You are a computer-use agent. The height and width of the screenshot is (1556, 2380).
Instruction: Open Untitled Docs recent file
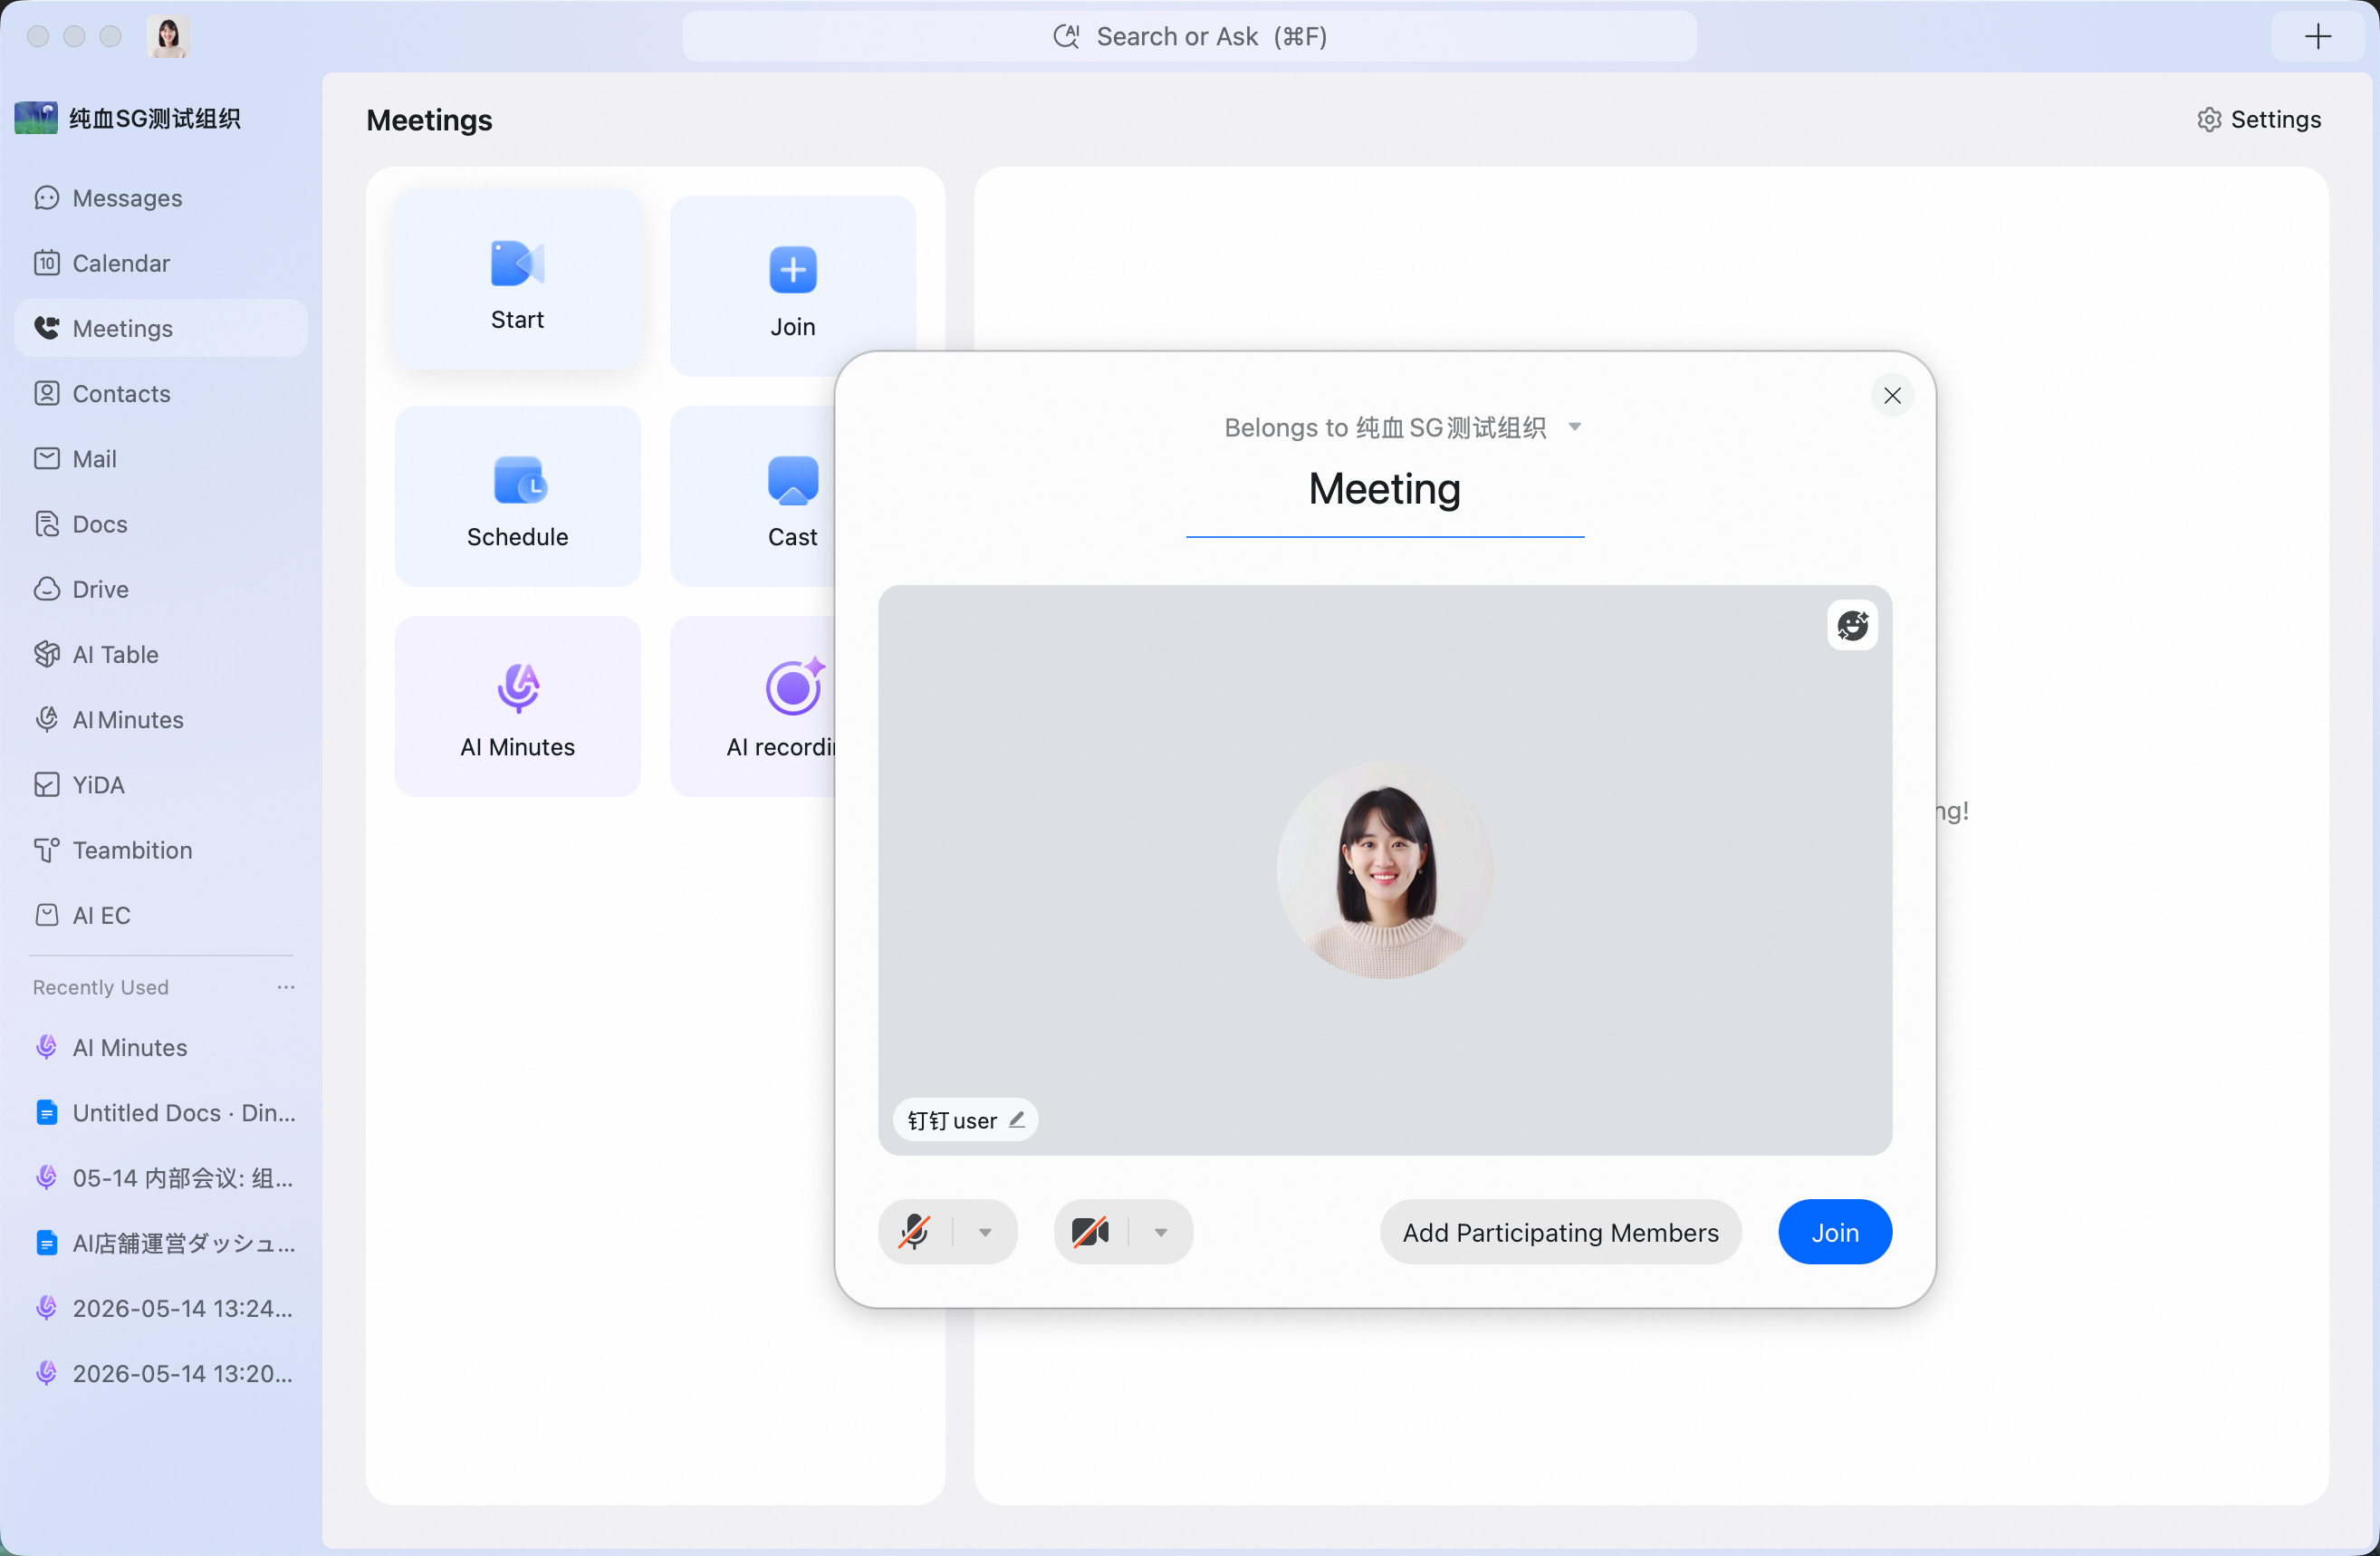click(x=161, y=1112)
